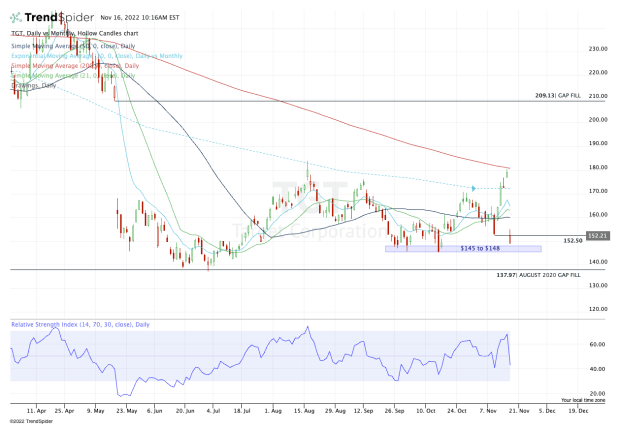The image size is (620, 426).
Task: Click the Relative Strength Index indicator label
Action: [x=80, y=325]
